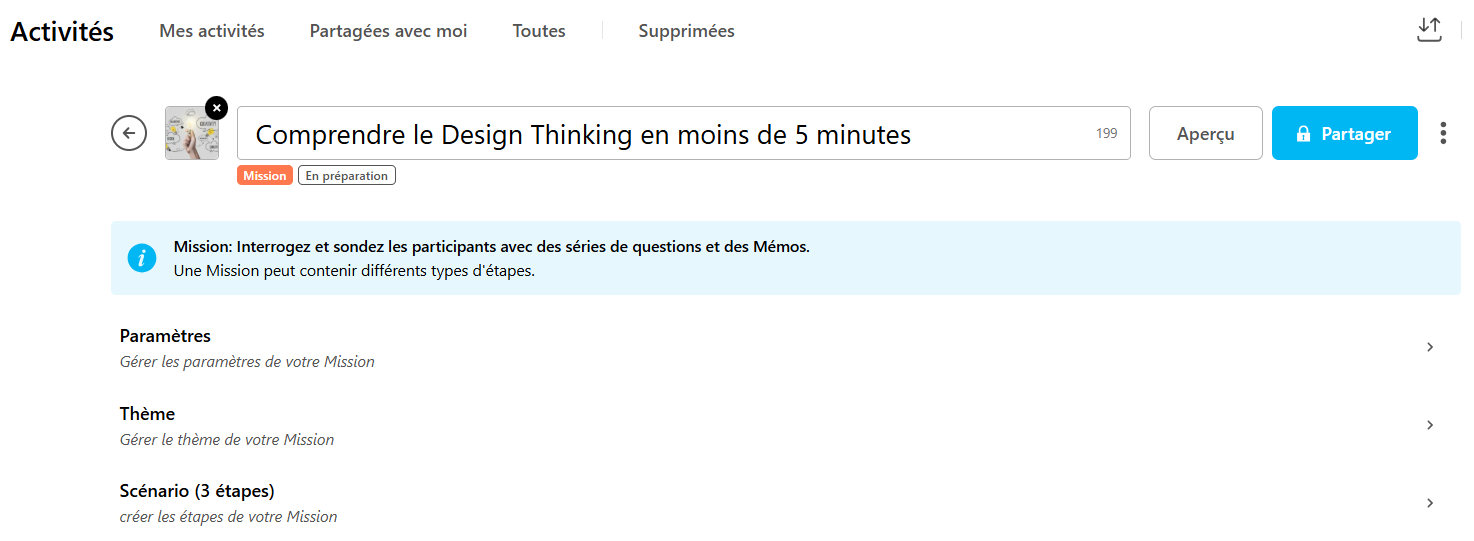Select the Toutes tab
1474x541 pixels.
click(539, 31)
